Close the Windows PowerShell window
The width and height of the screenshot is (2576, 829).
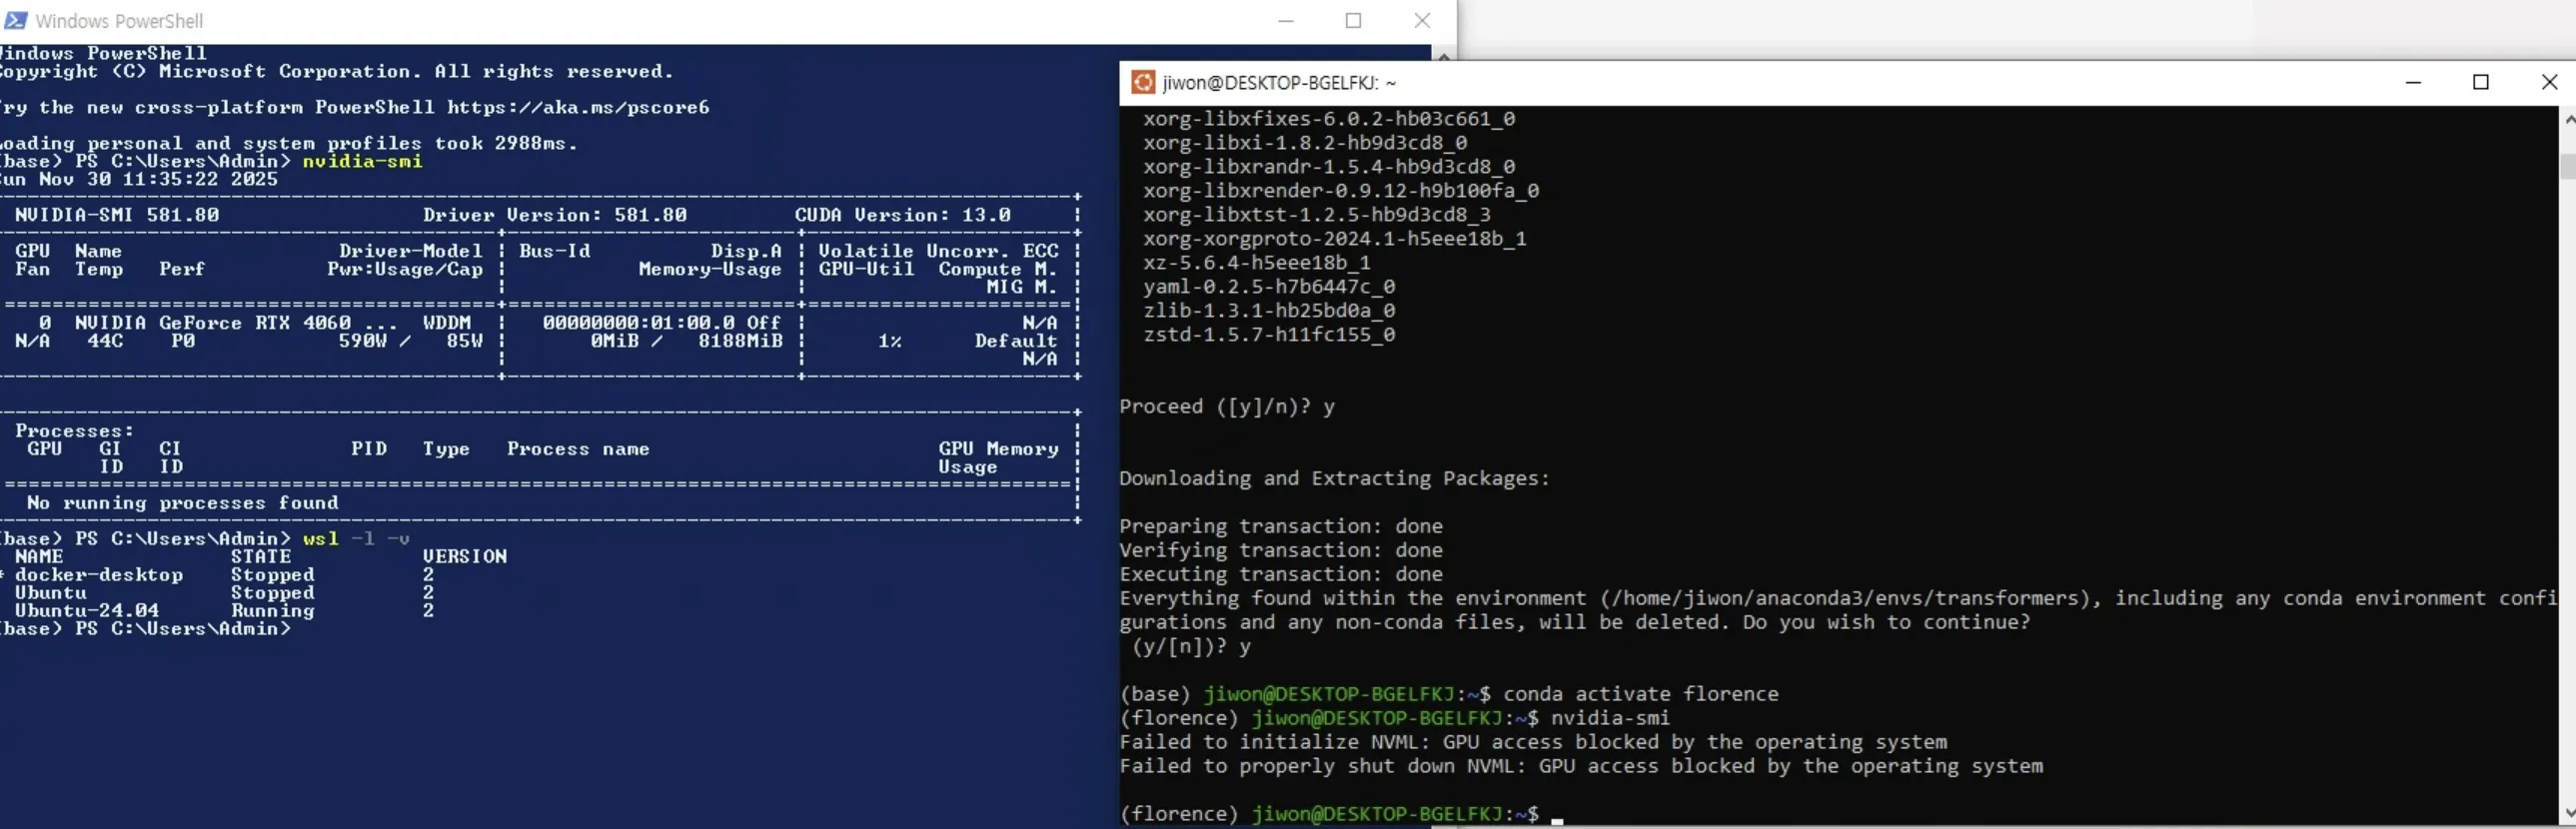click(x=1422, y=20)
